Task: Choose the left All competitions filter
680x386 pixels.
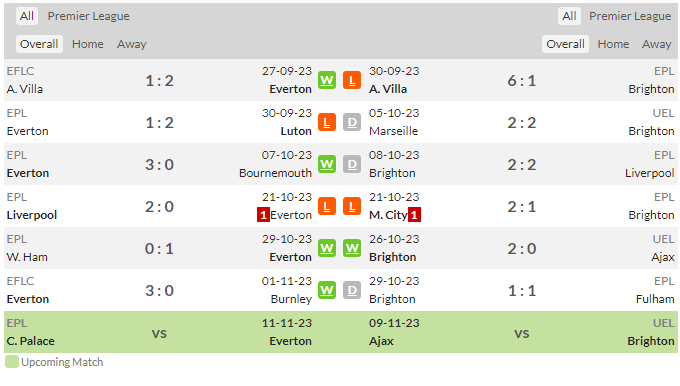Action: pos(27,16)
